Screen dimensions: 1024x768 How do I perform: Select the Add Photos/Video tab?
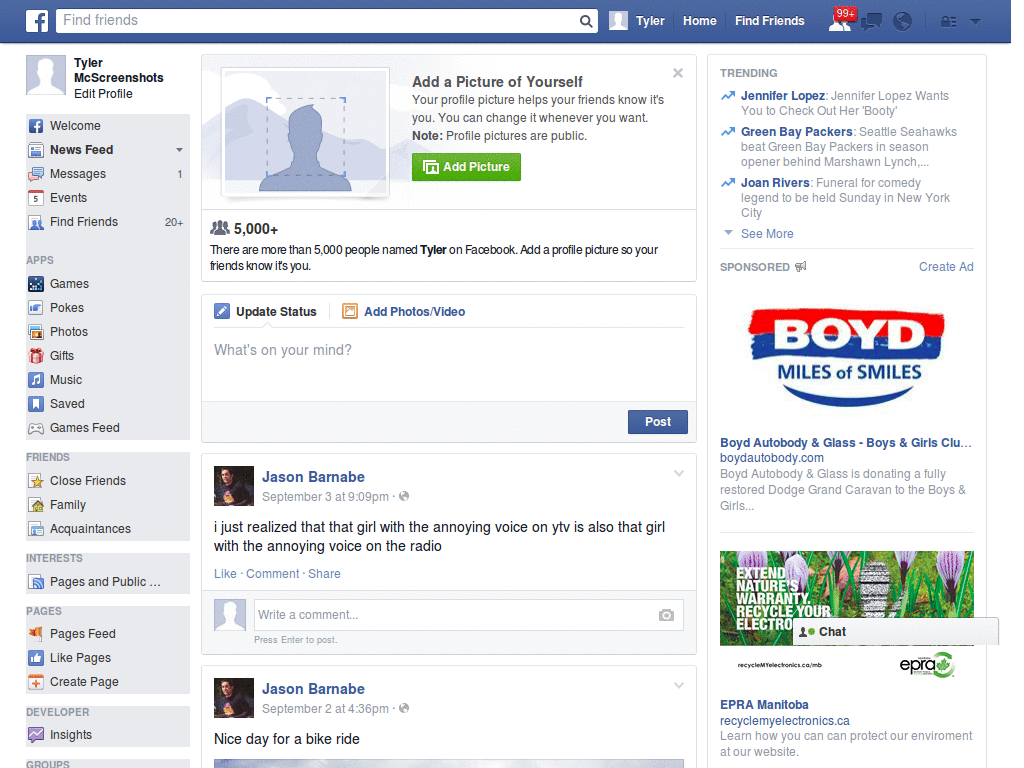point(404,312)
